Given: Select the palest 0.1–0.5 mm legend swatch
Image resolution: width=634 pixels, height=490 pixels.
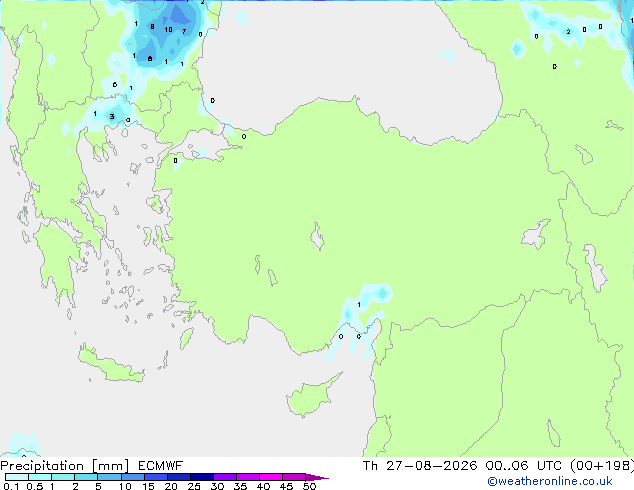Looking at the screenshot, I should [x=17, y=477].
